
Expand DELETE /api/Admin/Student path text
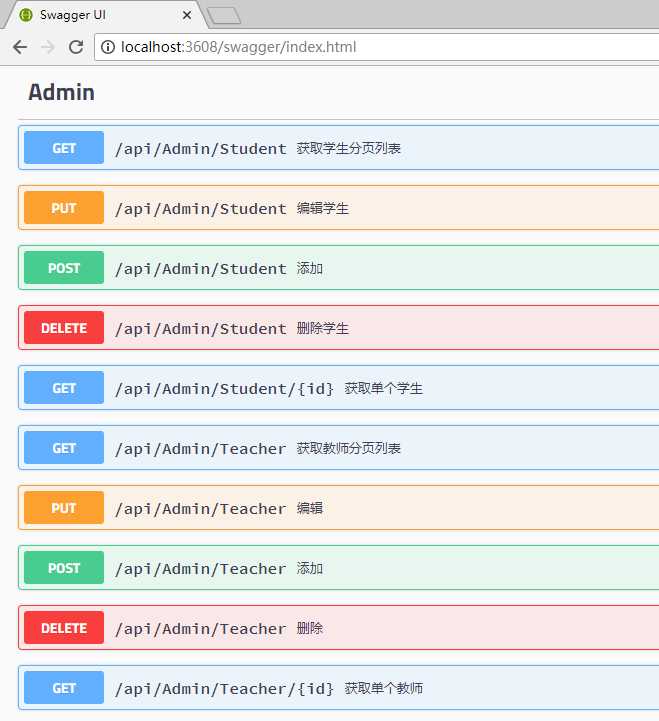201,329
